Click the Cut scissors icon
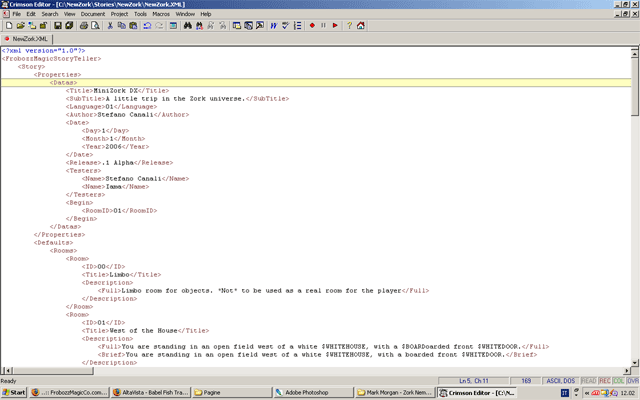 pos(110,25)
